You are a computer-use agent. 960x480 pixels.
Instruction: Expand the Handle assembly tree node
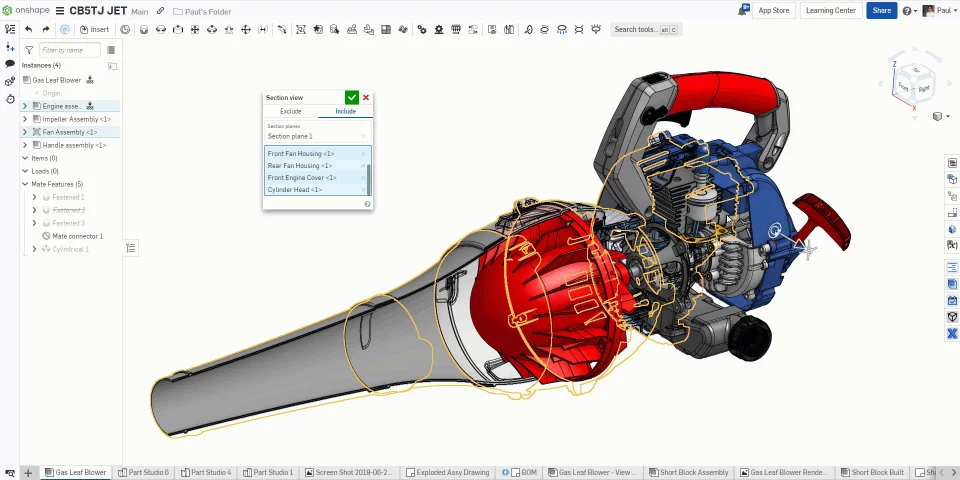25,145
